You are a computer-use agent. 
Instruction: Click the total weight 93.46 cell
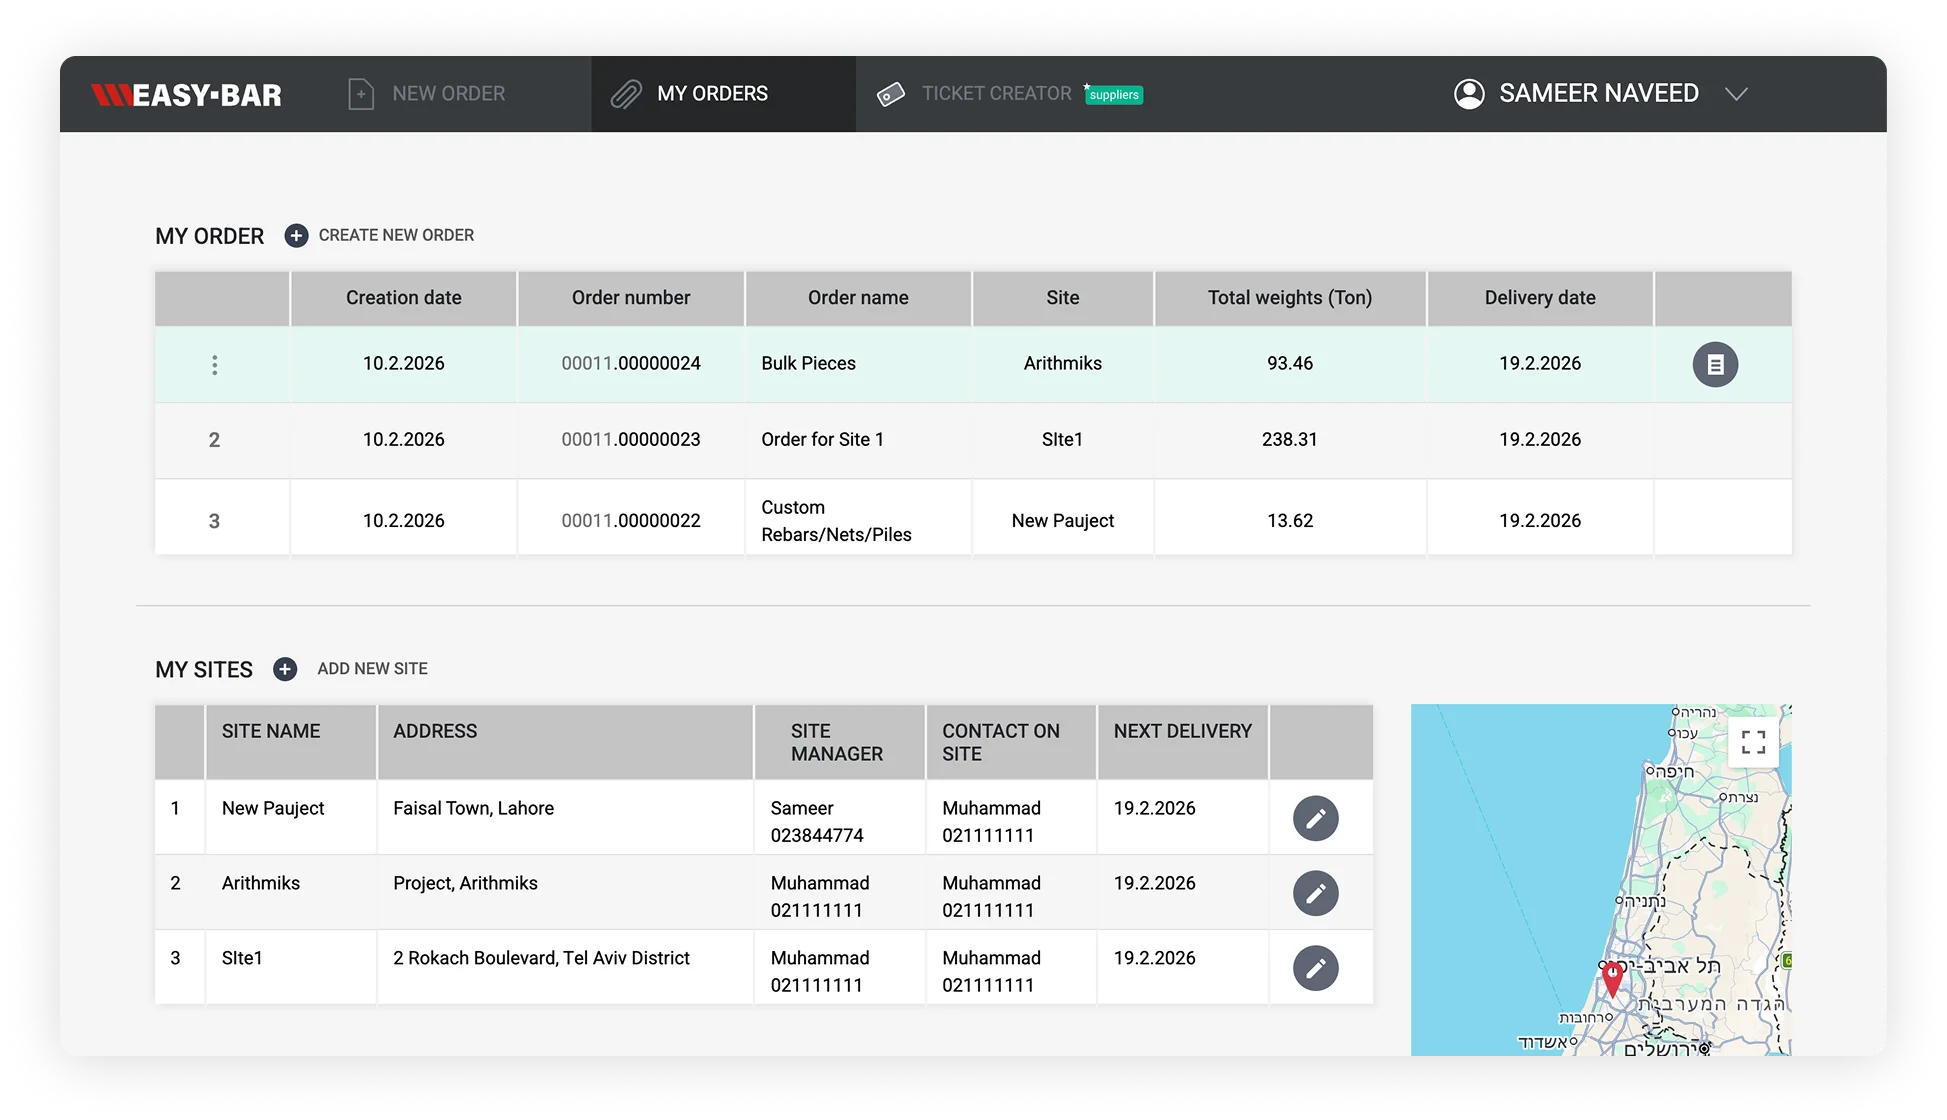1290,364
